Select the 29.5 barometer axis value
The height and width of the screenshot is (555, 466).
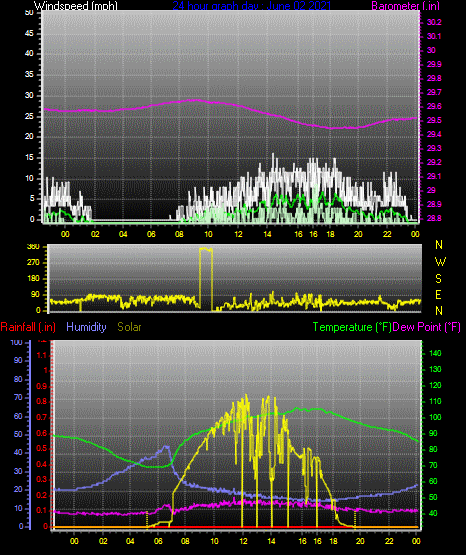click(x=434, y=121)
